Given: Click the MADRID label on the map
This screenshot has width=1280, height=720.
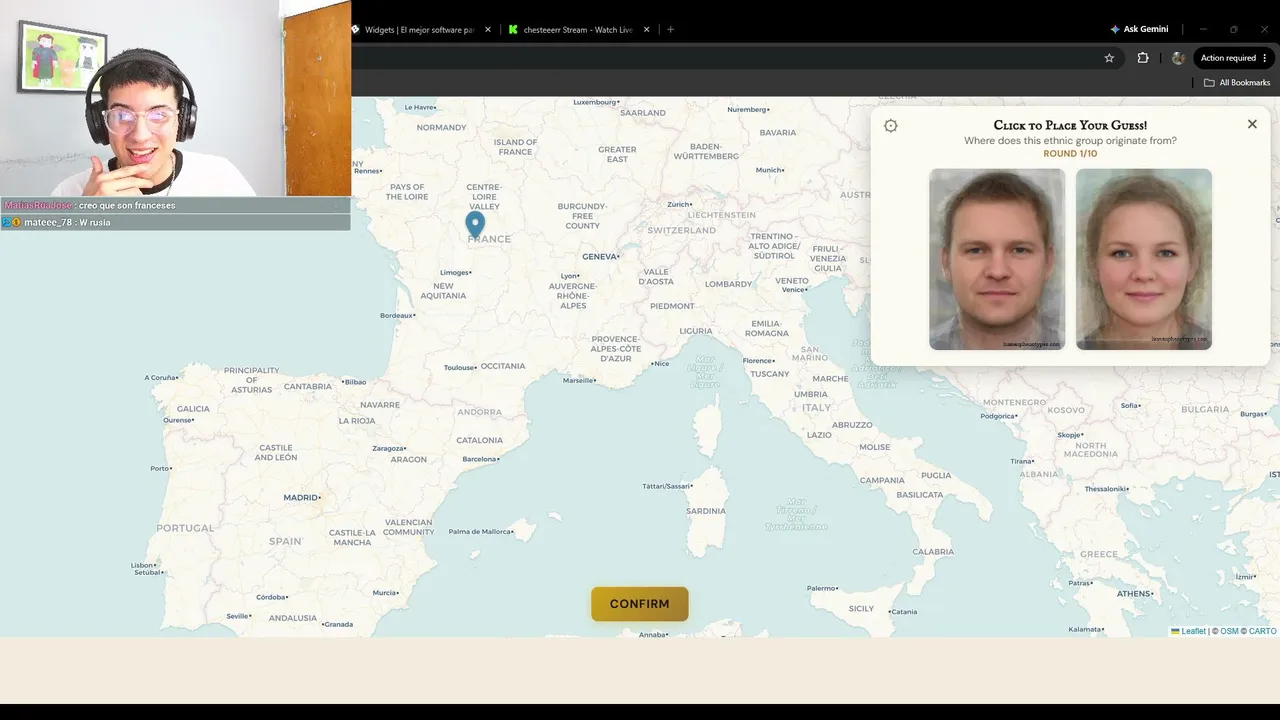Looking at the screenshot, I should (301, 497).
